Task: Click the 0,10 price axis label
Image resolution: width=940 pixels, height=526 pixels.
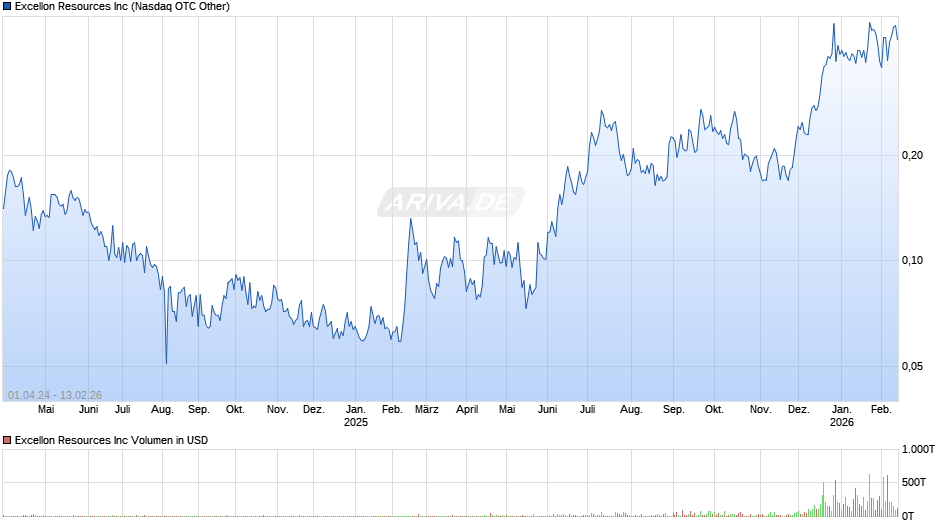Action: click(x=912, y=260)
